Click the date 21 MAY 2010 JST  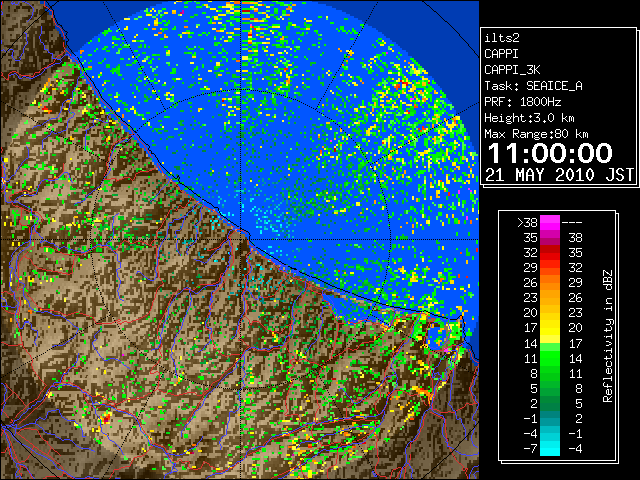coord(559,175)
